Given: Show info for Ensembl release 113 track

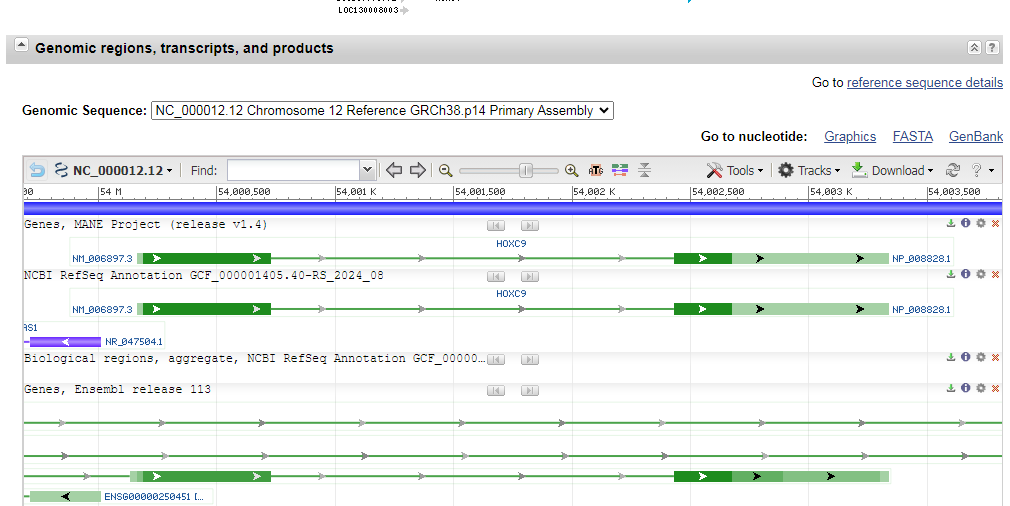Looking at the screenshot, I should (x=966, y=388).
